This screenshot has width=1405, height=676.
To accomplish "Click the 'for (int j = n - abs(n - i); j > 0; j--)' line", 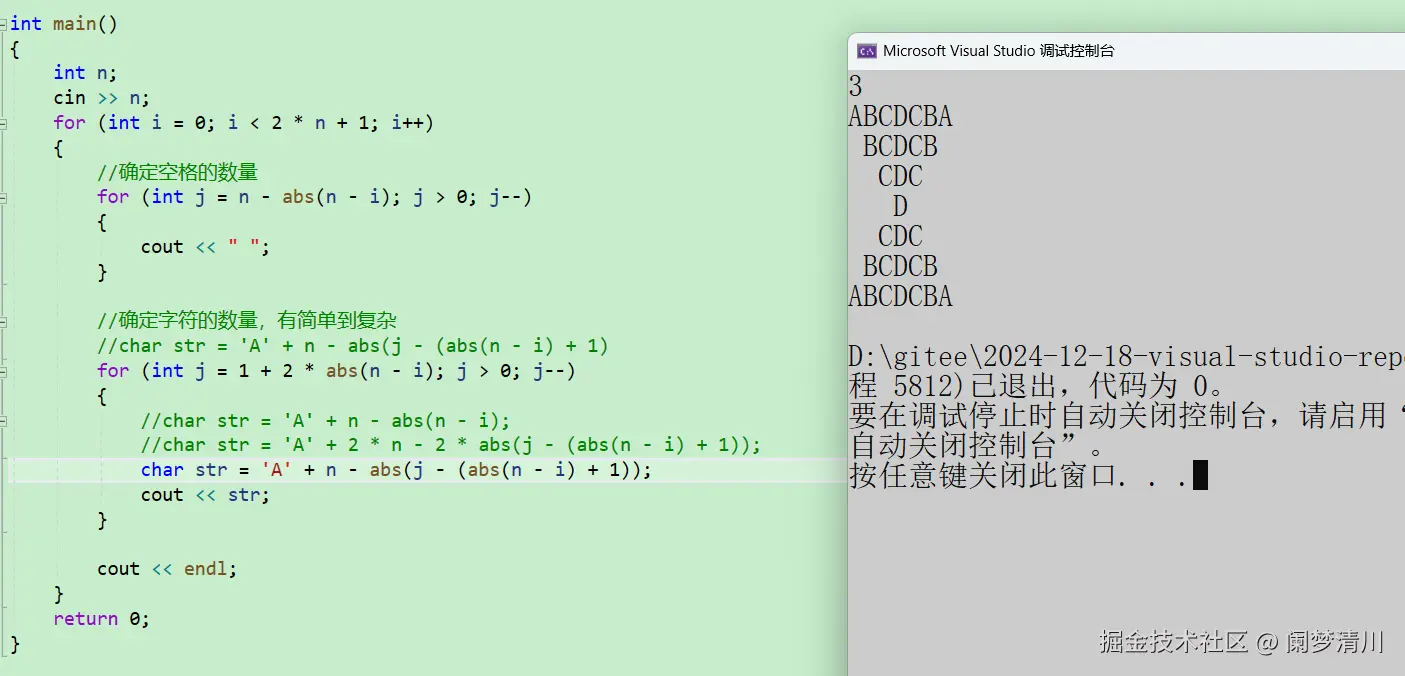I will (x=314, y=197).
